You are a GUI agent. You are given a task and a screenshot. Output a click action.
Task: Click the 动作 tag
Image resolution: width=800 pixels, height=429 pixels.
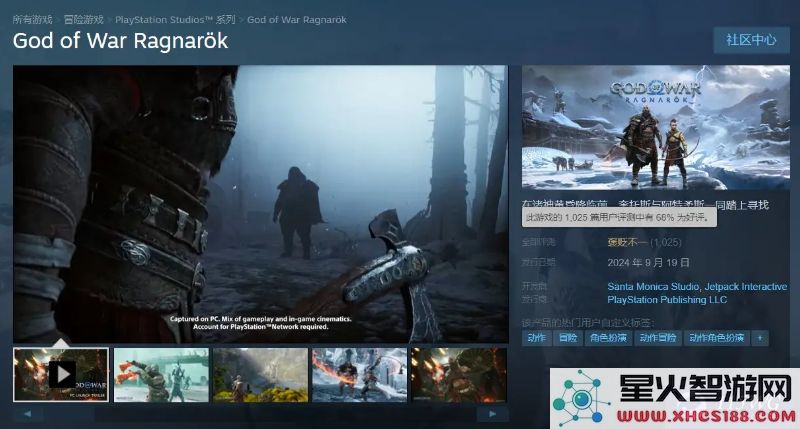536,338
